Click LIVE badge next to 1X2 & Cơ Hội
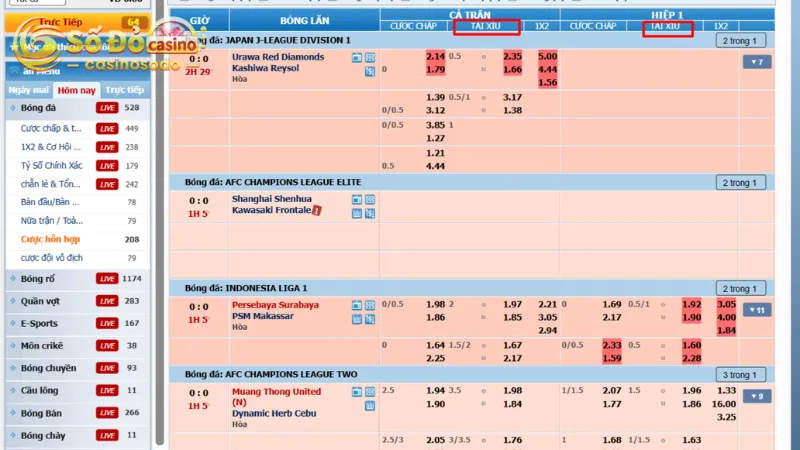 [x=107, y=147]
